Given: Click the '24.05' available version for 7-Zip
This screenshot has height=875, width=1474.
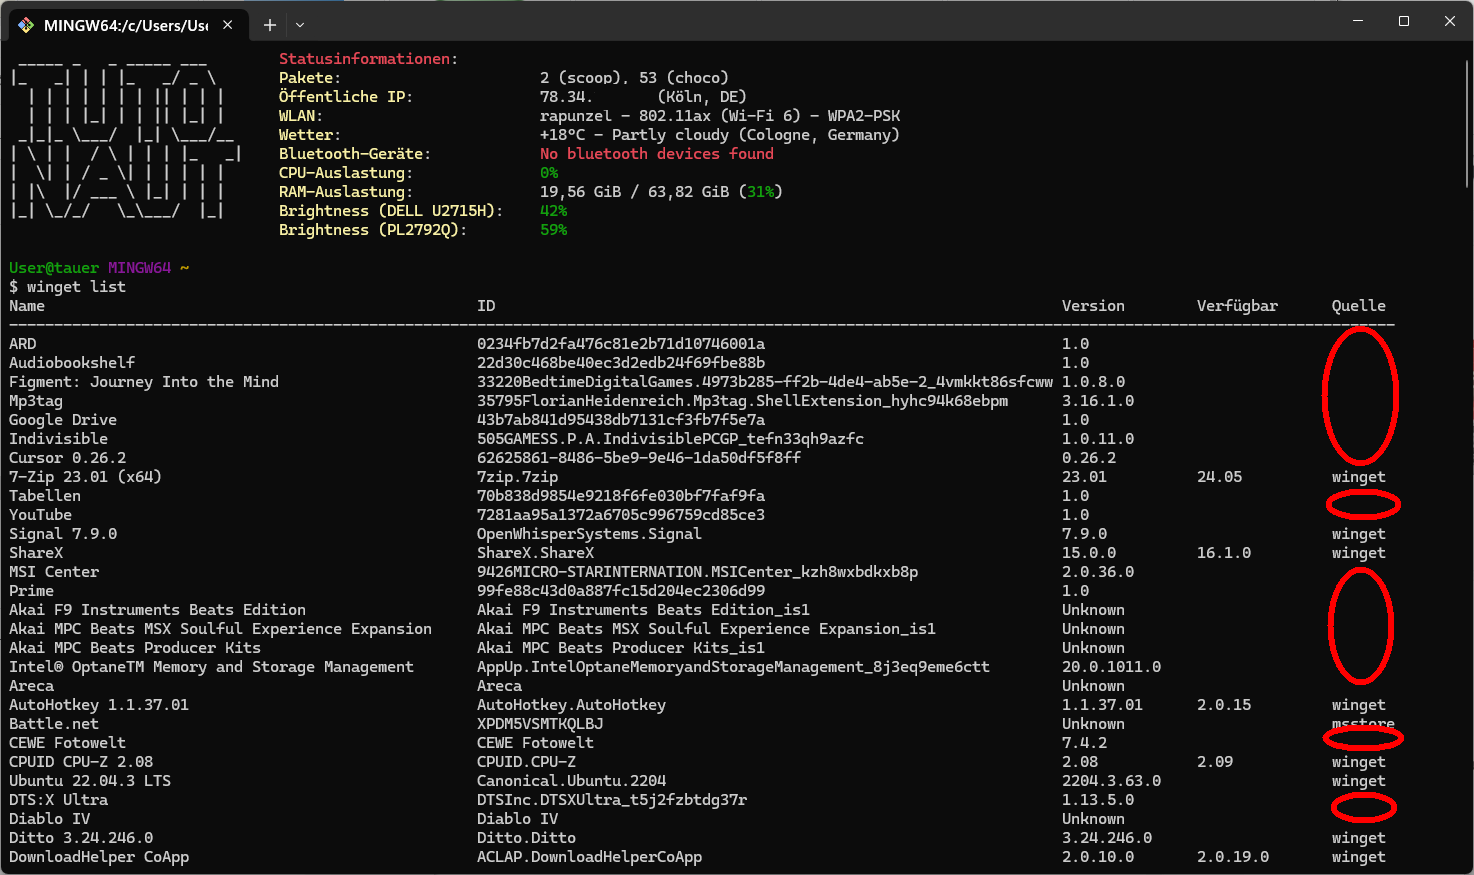Looking at the screenshot, I should 1219,477.
